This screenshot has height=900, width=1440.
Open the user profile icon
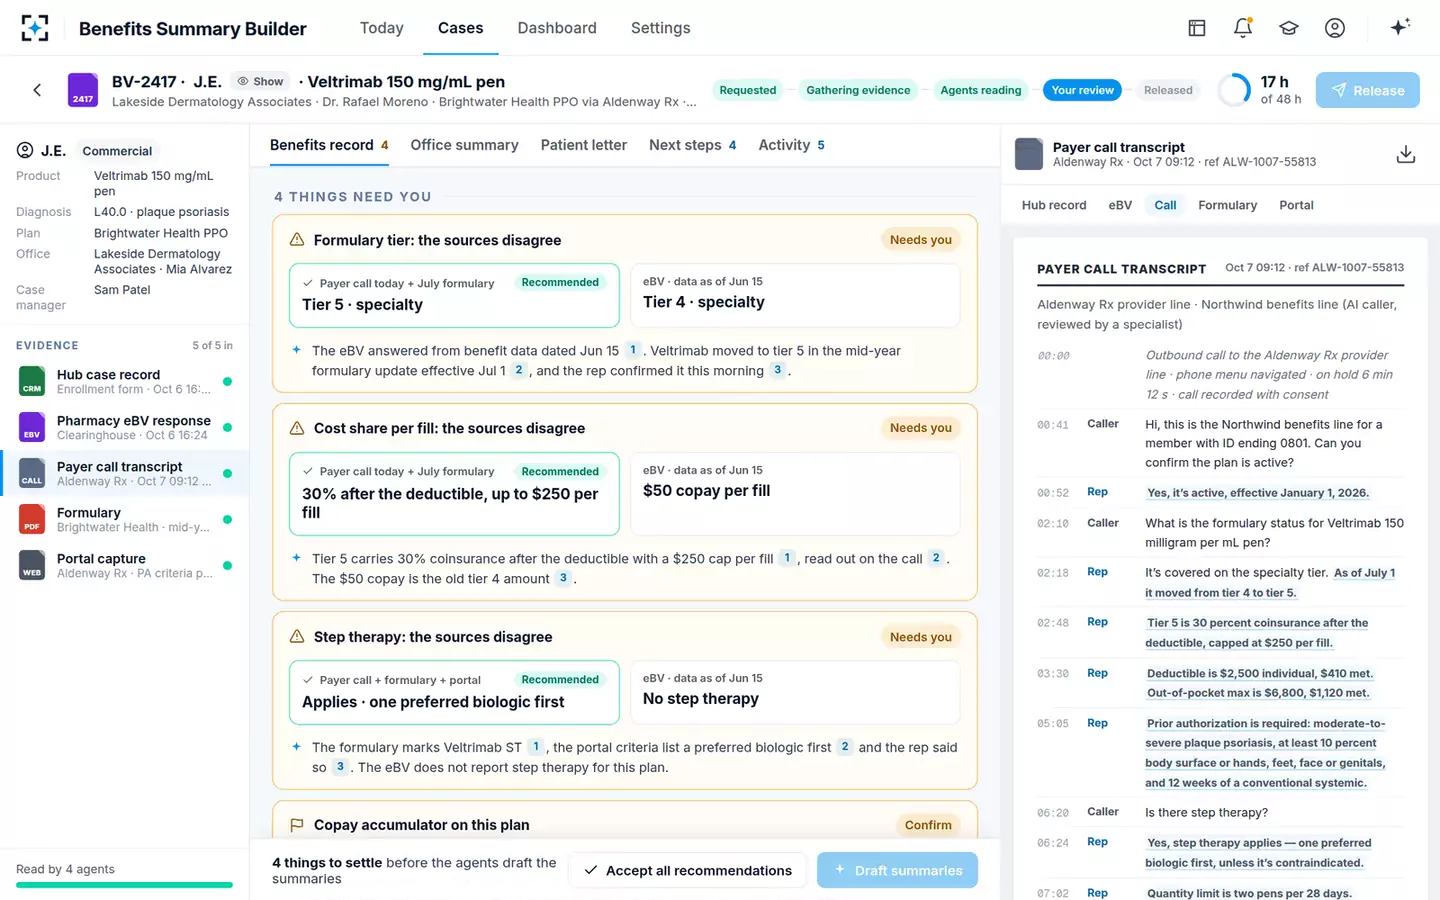click(x=1335, y=28)
